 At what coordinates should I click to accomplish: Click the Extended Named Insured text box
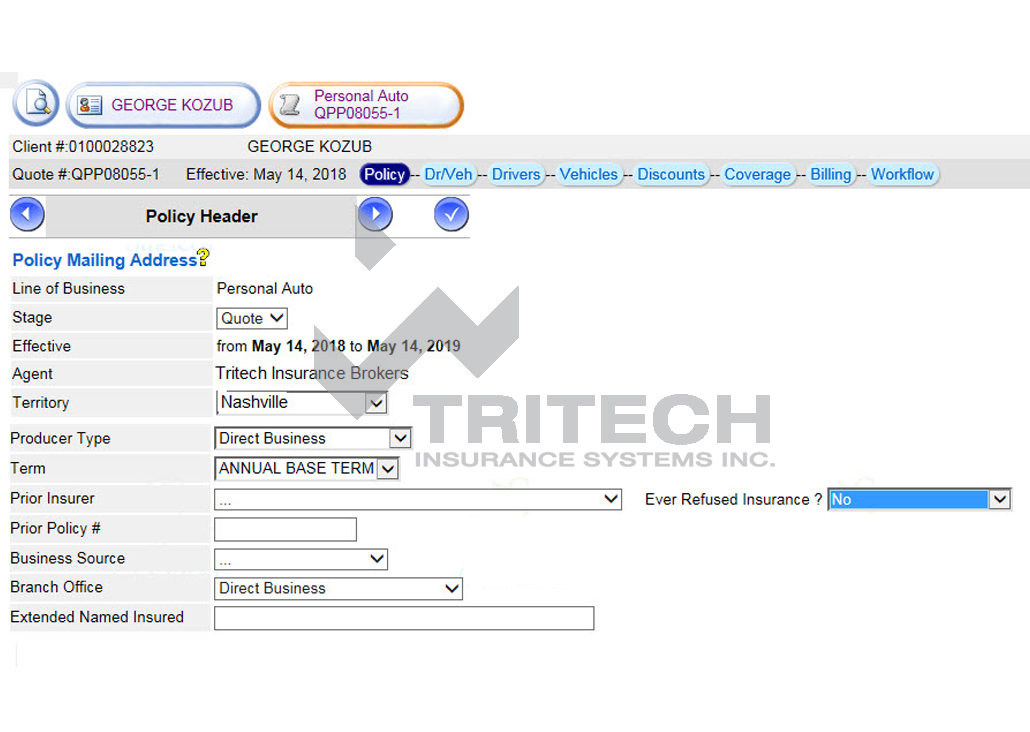point(404,618)
